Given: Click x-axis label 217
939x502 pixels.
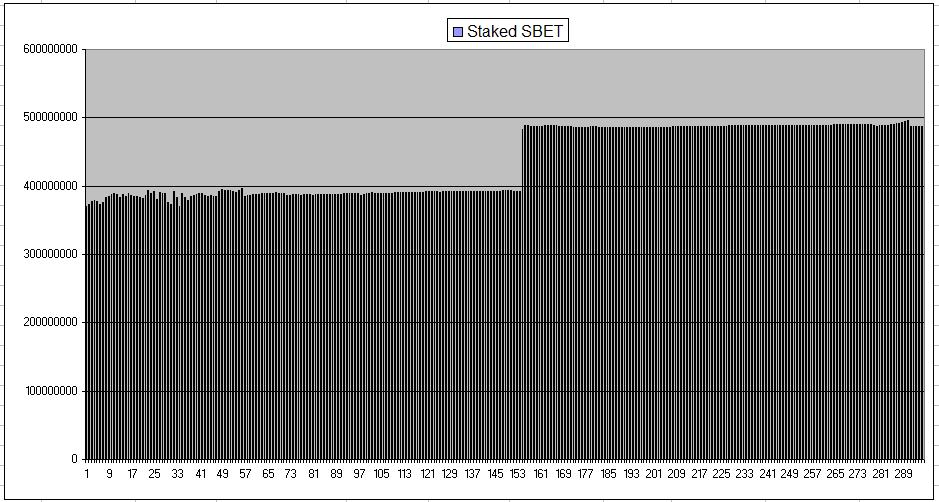Looking at the screenshot, I should click(699, 474).
